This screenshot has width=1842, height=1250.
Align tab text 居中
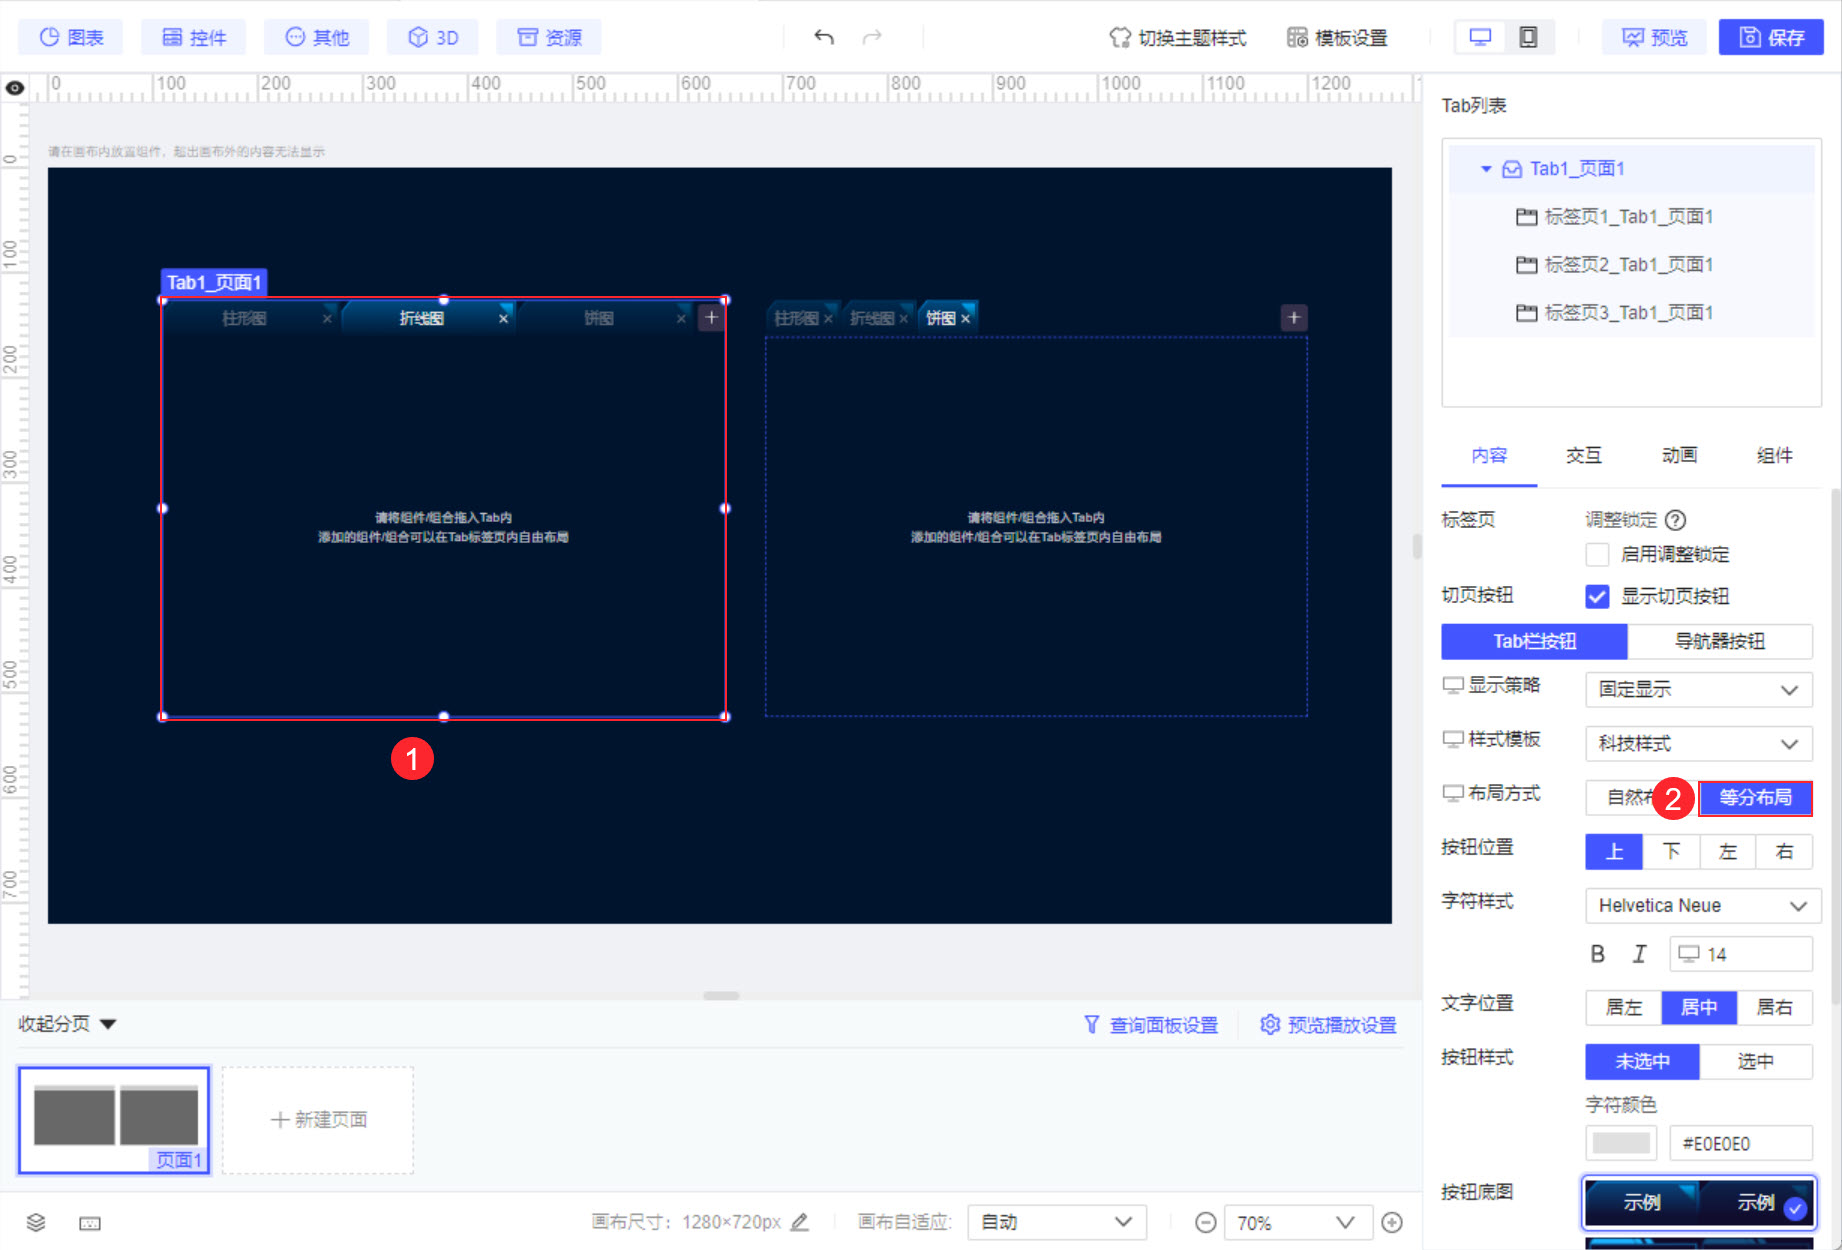1699,1007
